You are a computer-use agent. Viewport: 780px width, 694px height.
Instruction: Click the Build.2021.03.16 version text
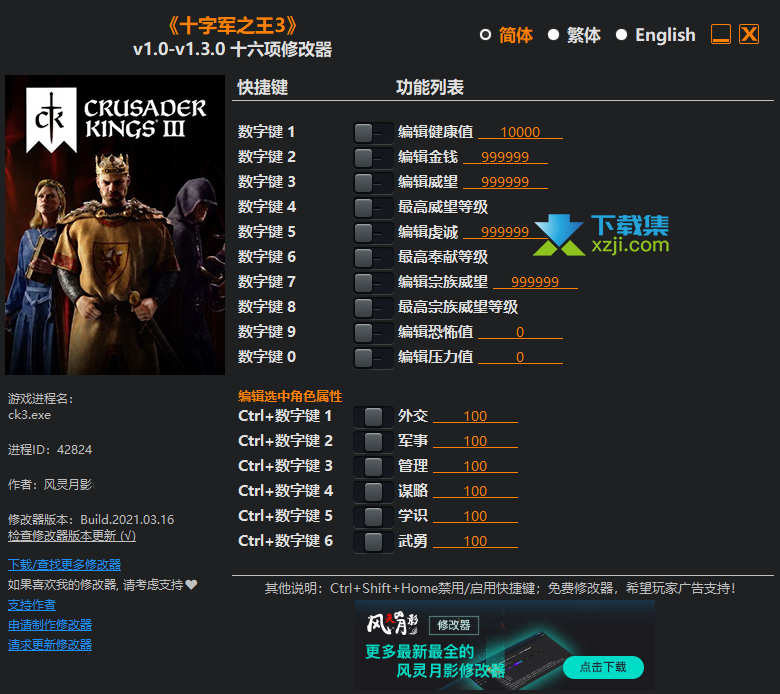click(127, 520)
